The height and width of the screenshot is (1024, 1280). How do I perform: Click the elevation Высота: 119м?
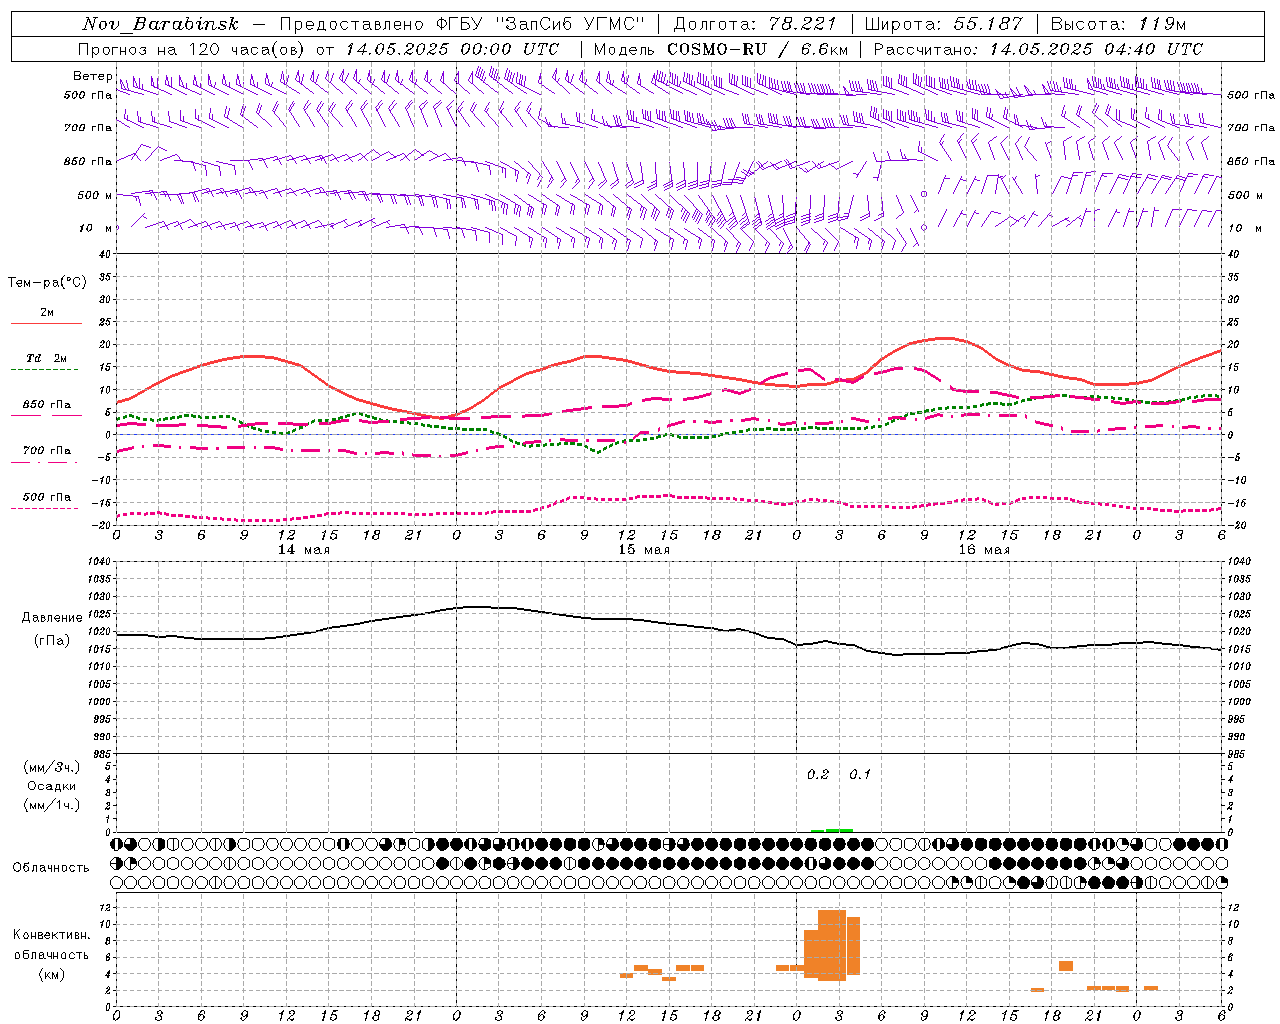coord(1120,24)
